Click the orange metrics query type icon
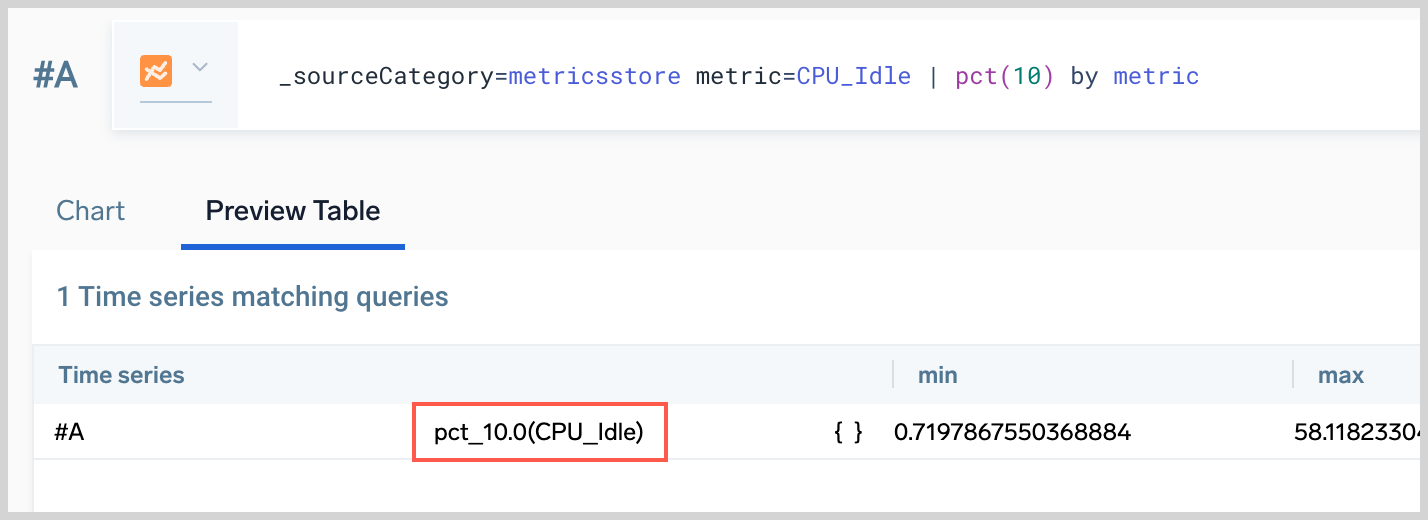 click(155, 71)
